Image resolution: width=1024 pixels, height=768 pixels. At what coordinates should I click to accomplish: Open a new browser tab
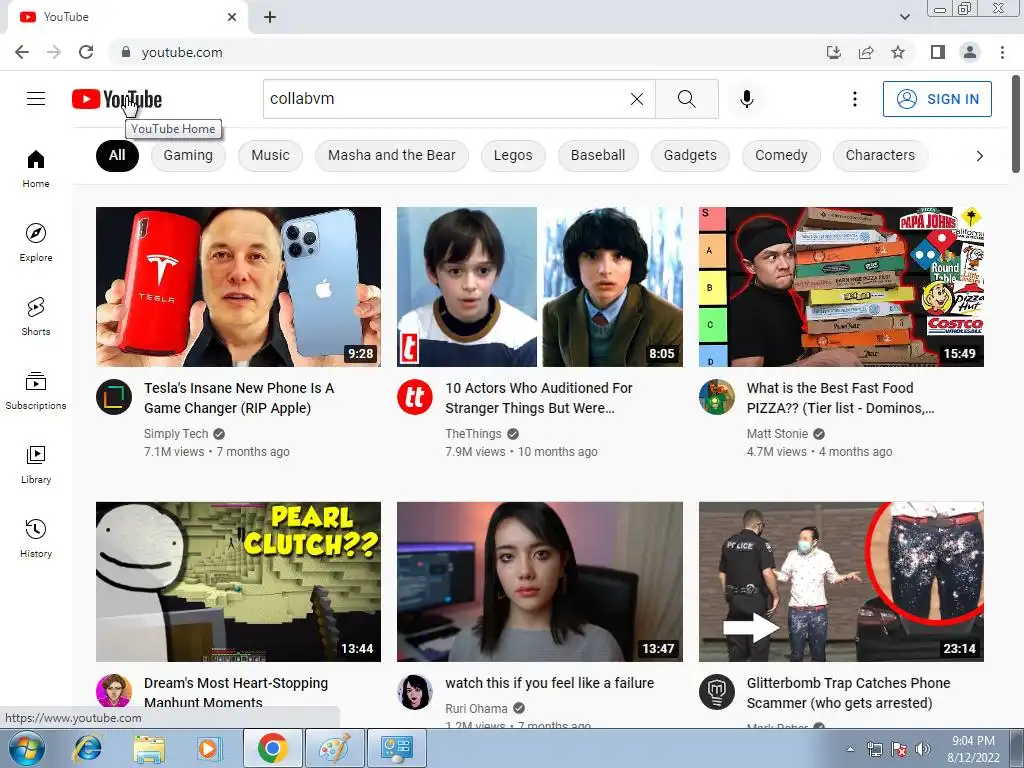tap(270, 17)
